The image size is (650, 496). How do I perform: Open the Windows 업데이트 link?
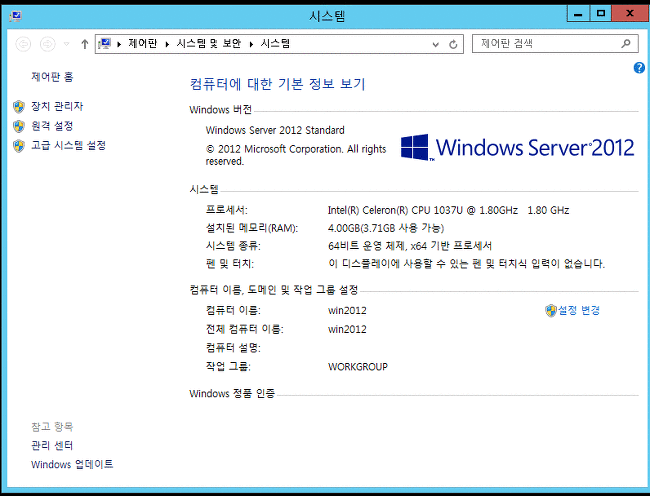(72, 465)
